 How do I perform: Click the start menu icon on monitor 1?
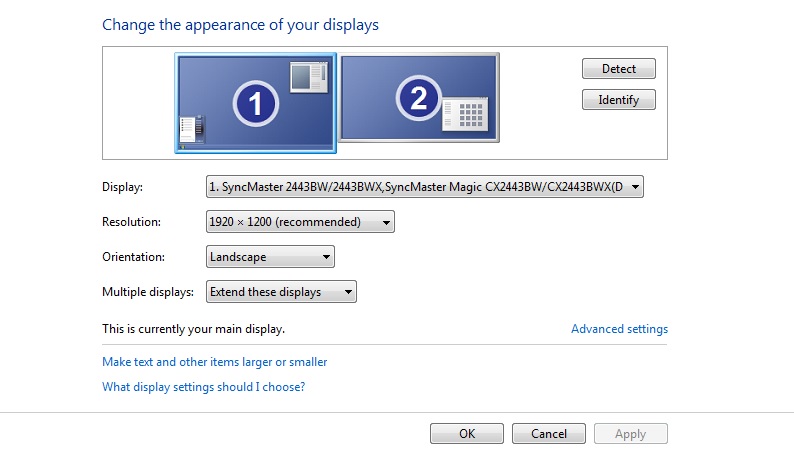click(x=192, y=129)
